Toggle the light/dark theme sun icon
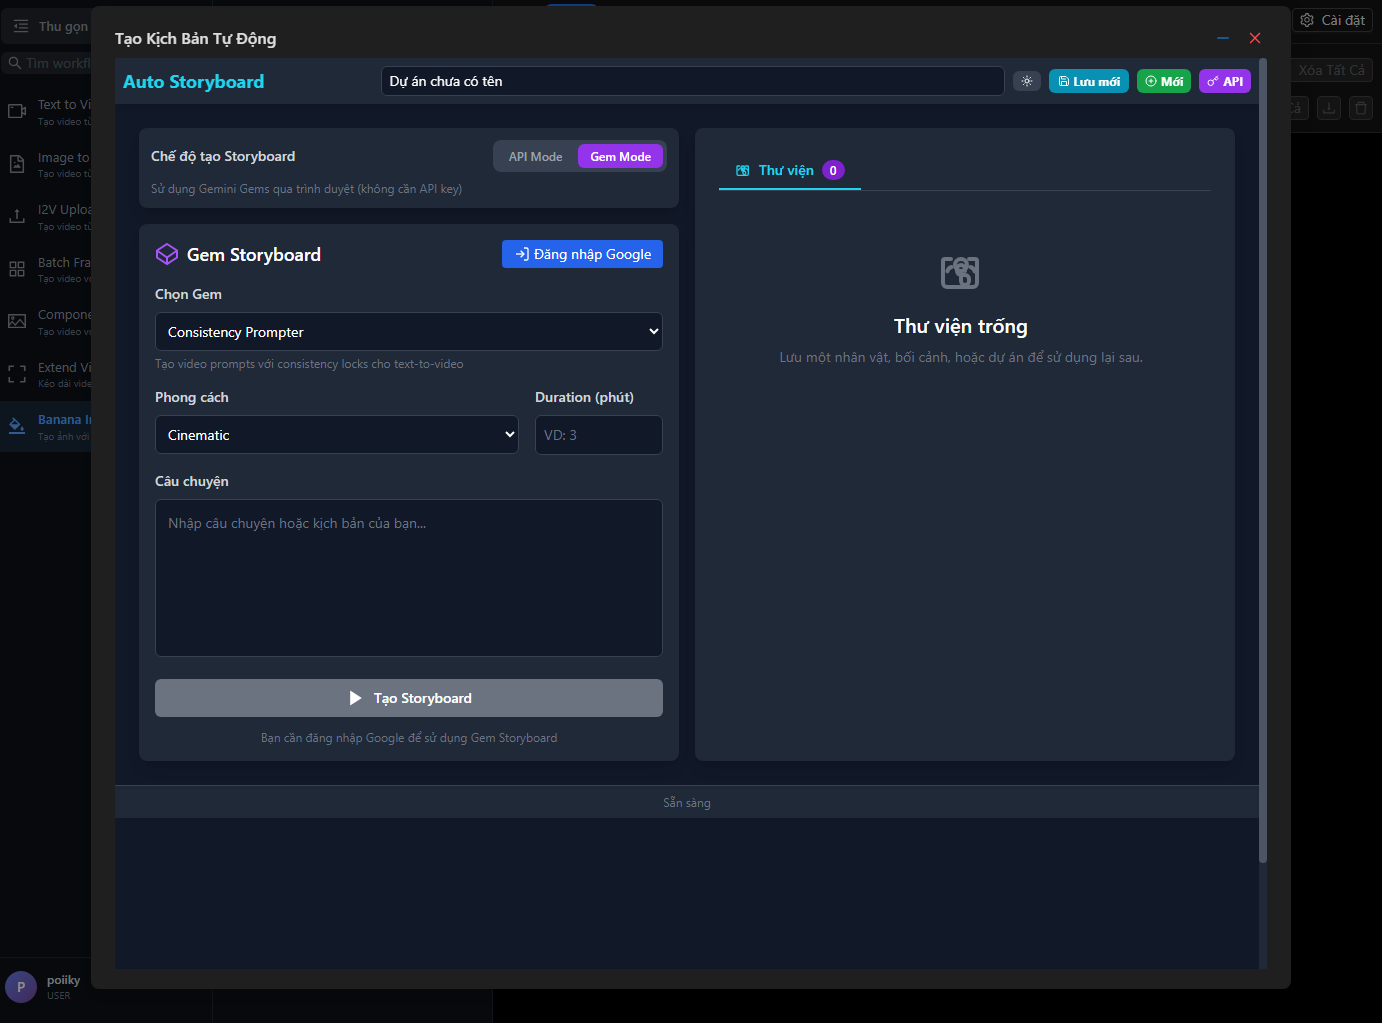1382x1023 pixels. click(1027, 81)
